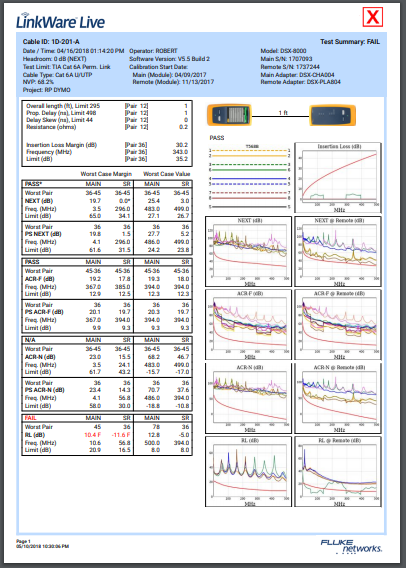
Task: Click the red X fail icon
Action: pyautogui.click(x=373, y=17)
